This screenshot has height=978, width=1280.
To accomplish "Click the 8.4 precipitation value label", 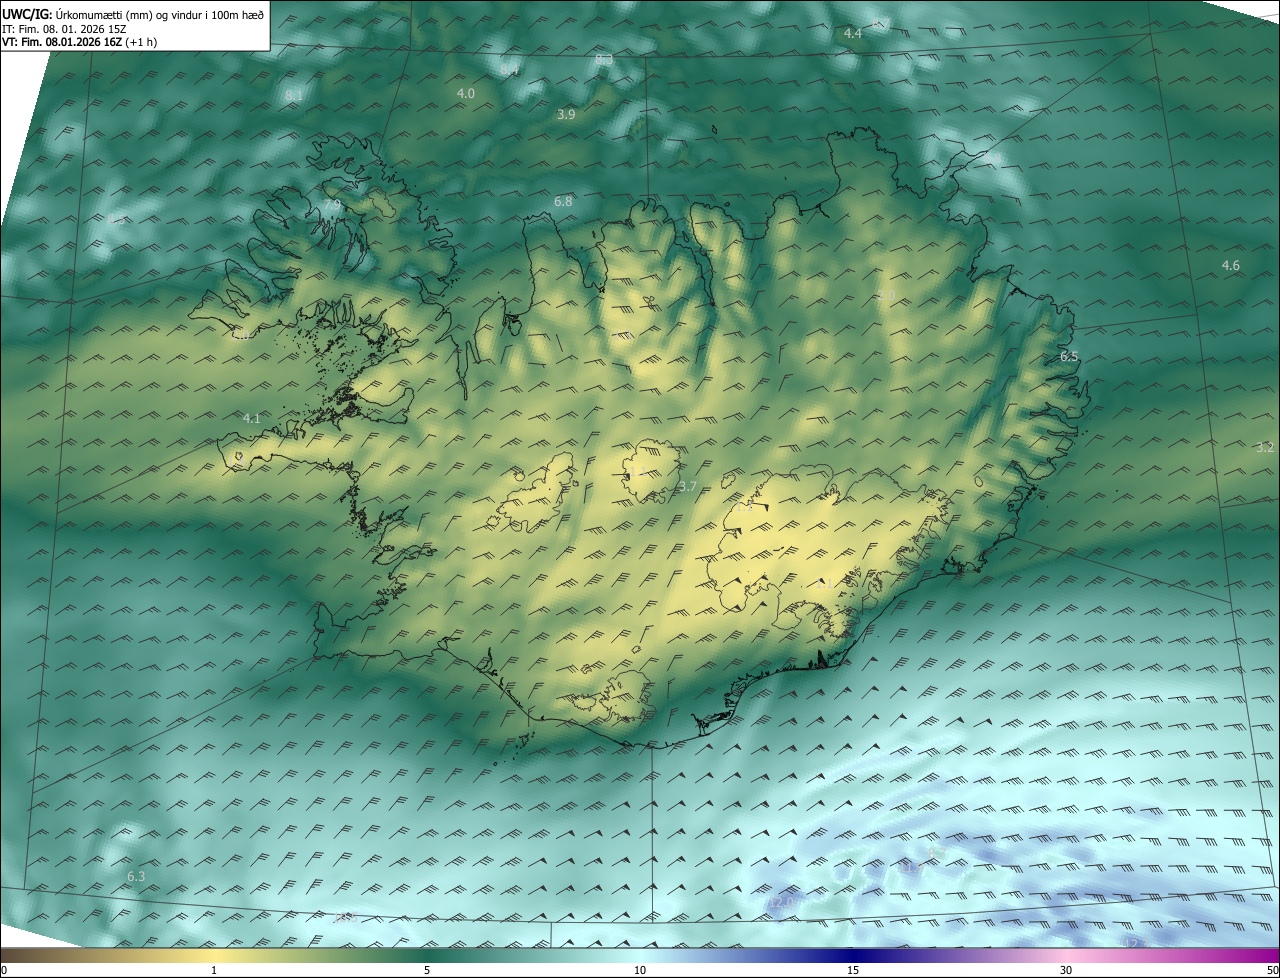I will (x=509, y=70).
